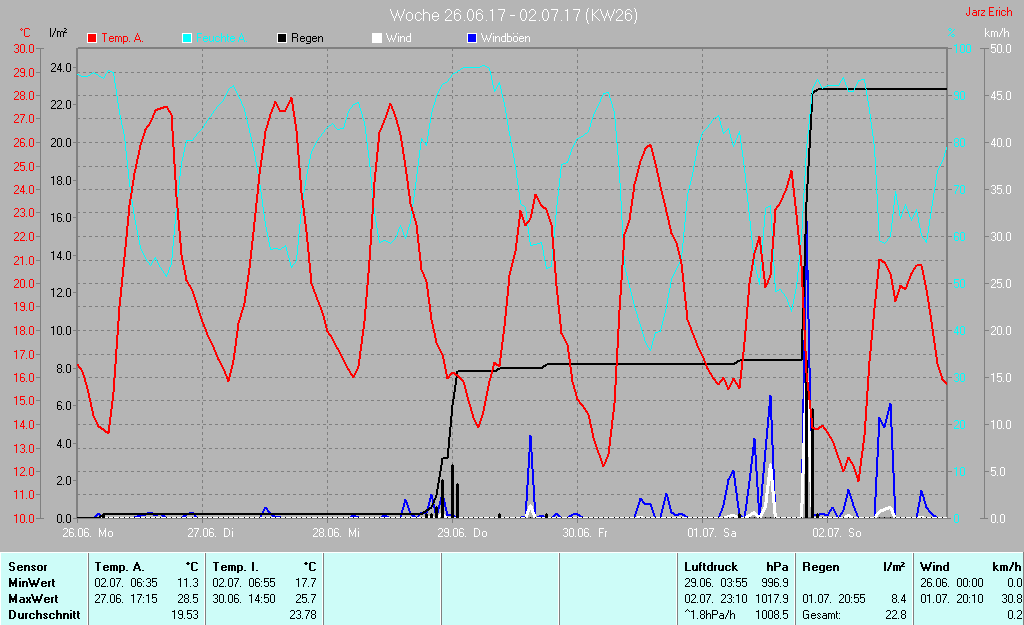Click the '30.0' temperature axis value
The height and width of the screenshot is (625, 1024).
[x=24, y=49]
